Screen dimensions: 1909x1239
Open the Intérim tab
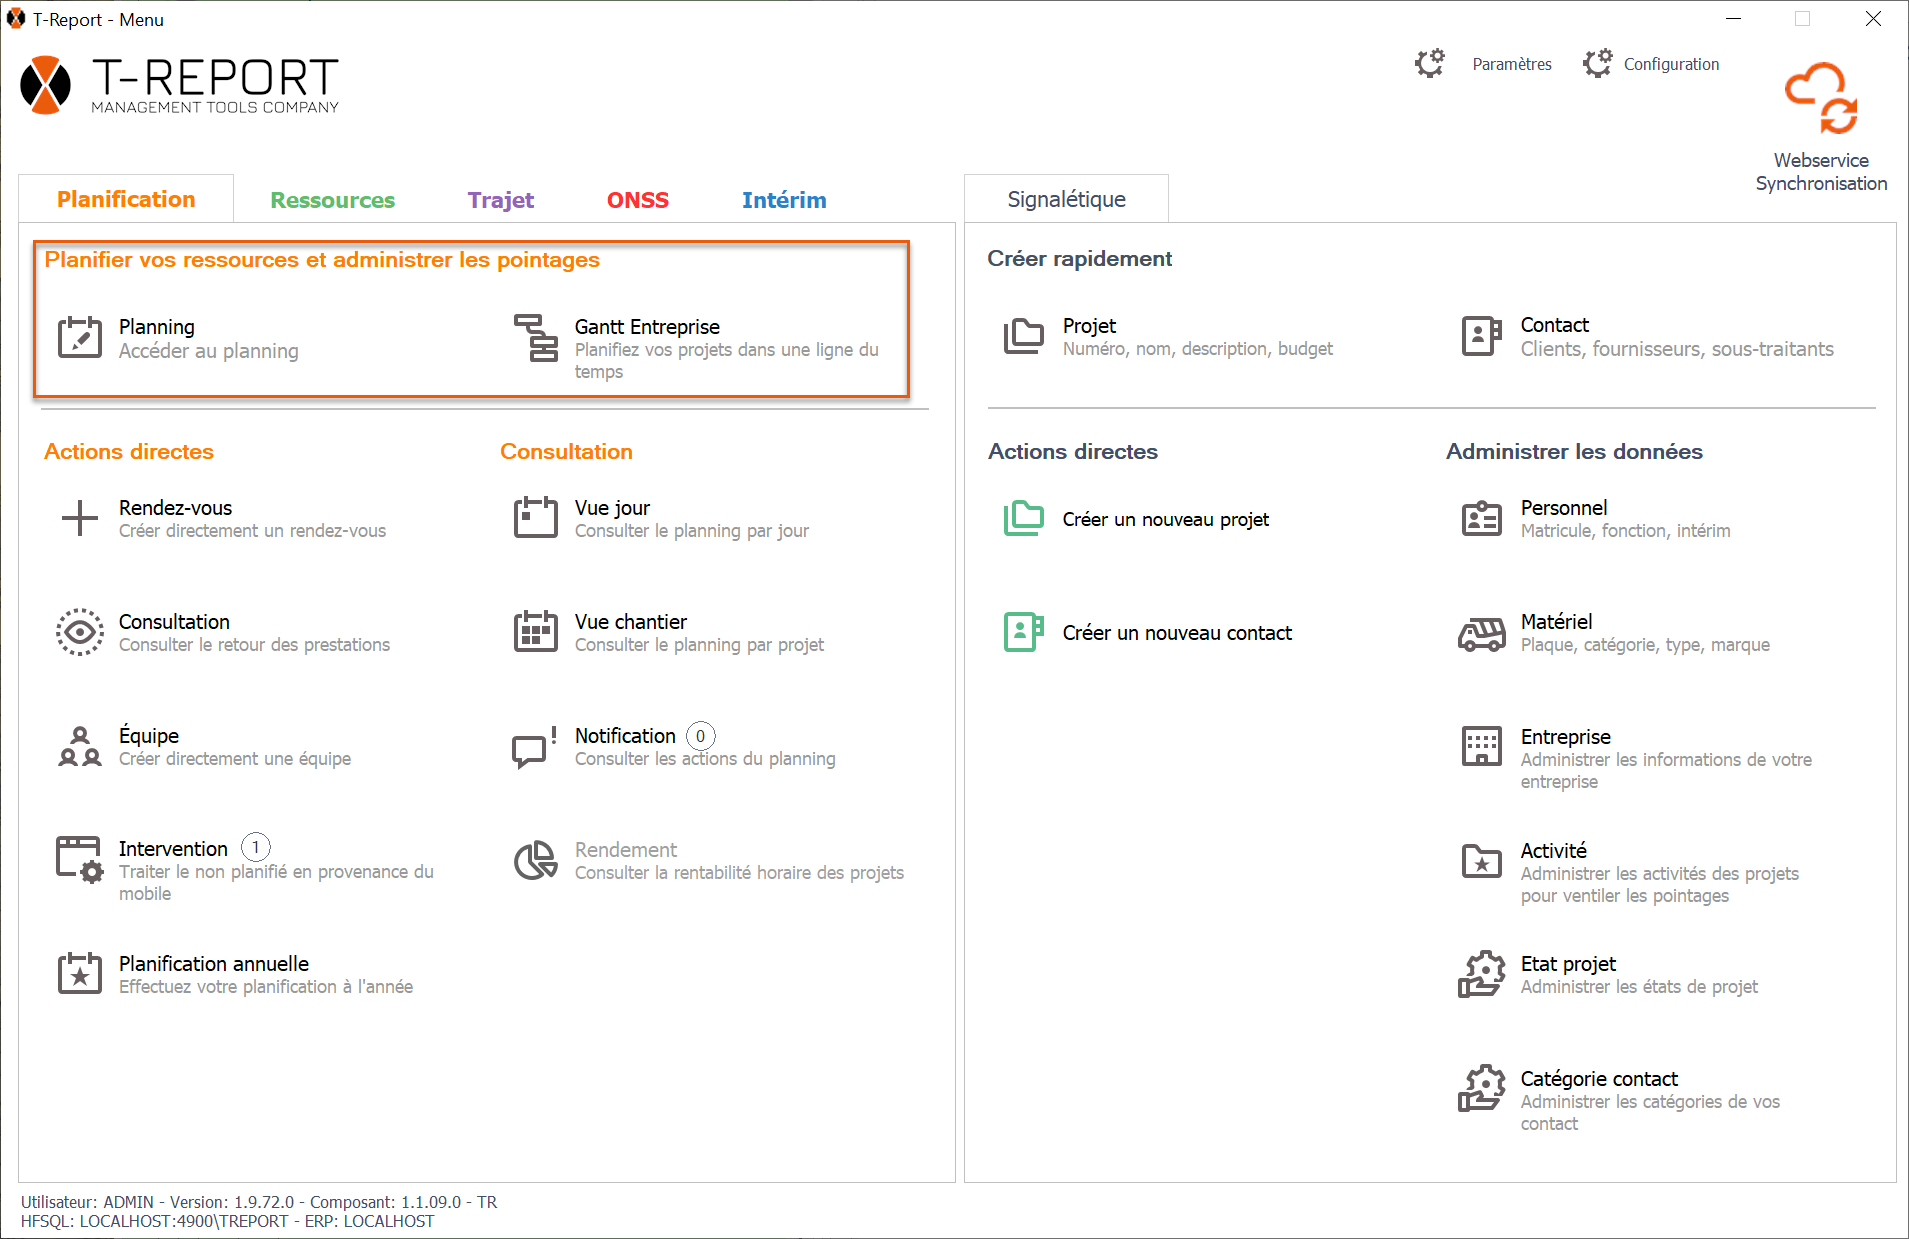pos(783,200)
